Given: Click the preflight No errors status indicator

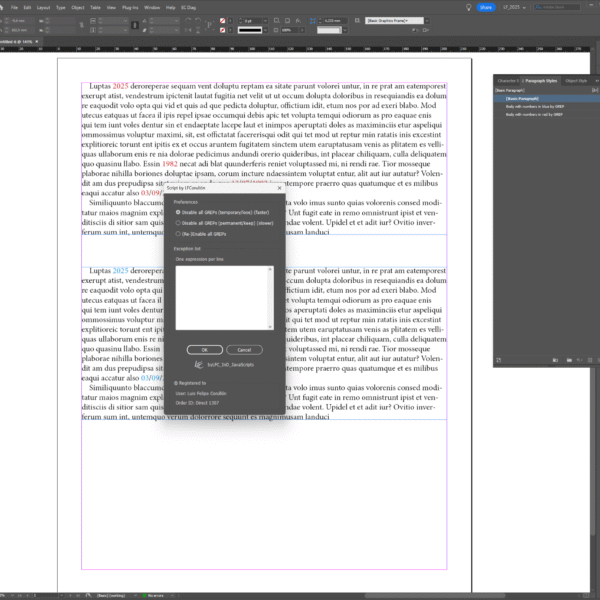Looking at the screenshot, I should [x=153, y=596].
